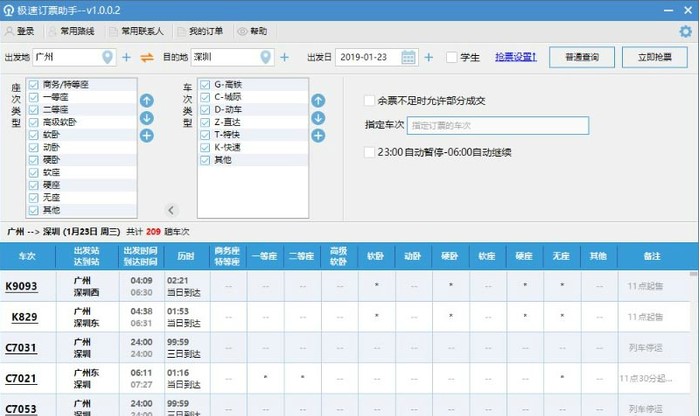Click the 立即抢票 button
Viewport: 700px width, 416px height.
coord(655,58)
